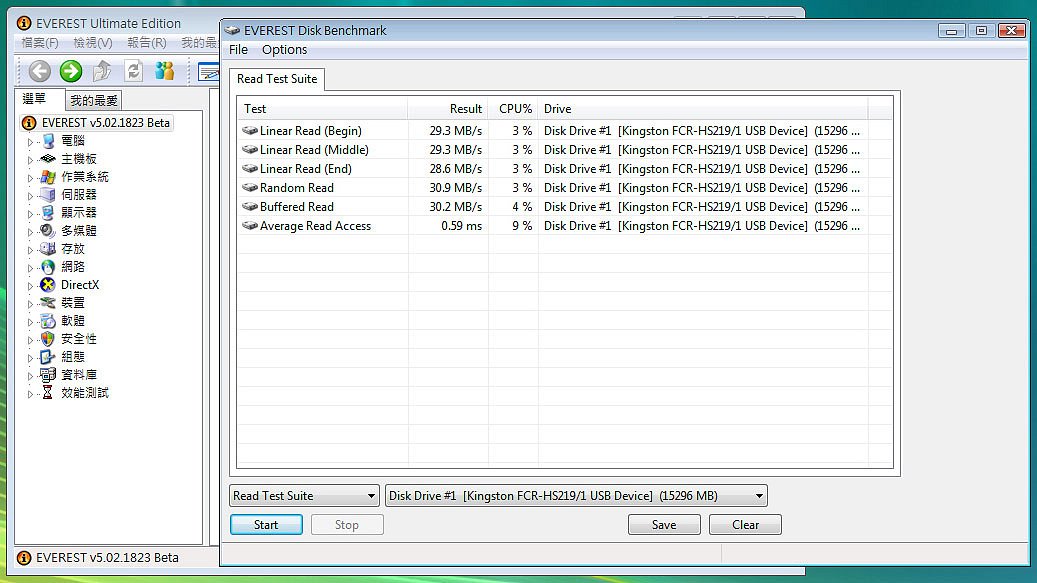Open the 檢視(V) menu in EVEREST
Screen dimensions: 1037x583
tap(93, 42)
